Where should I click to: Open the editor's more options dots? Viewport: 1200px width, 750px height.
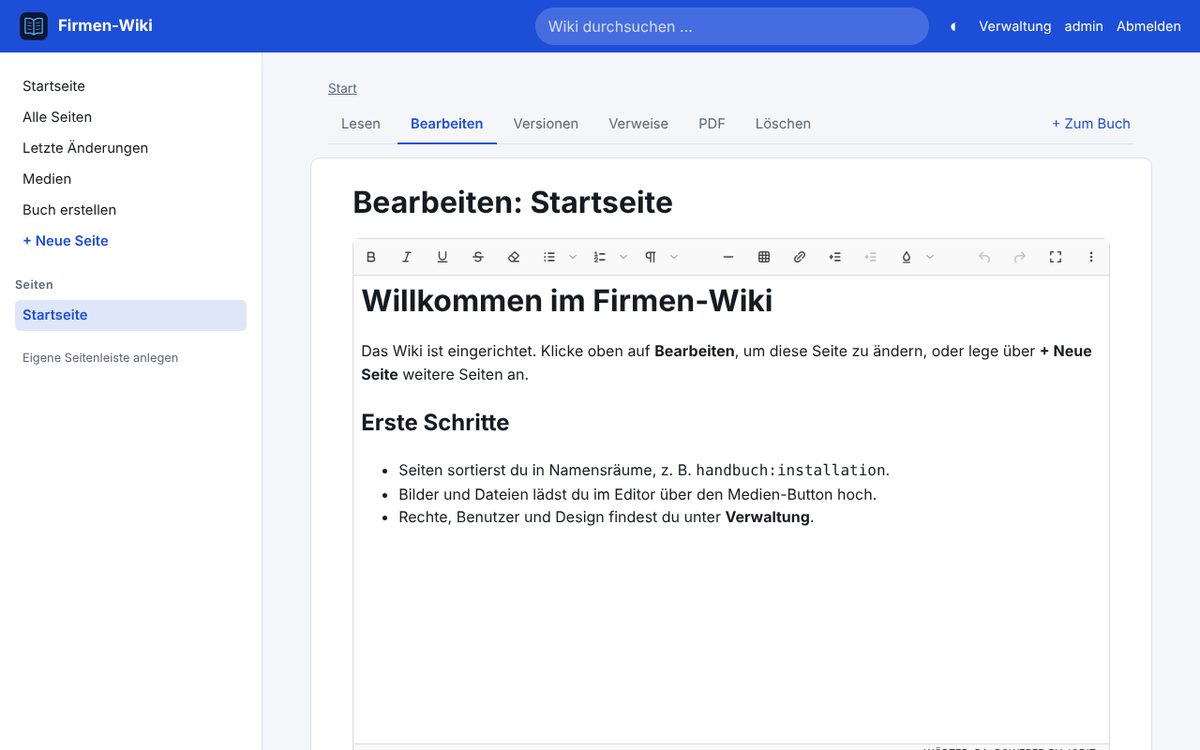tap(1091, 257)
